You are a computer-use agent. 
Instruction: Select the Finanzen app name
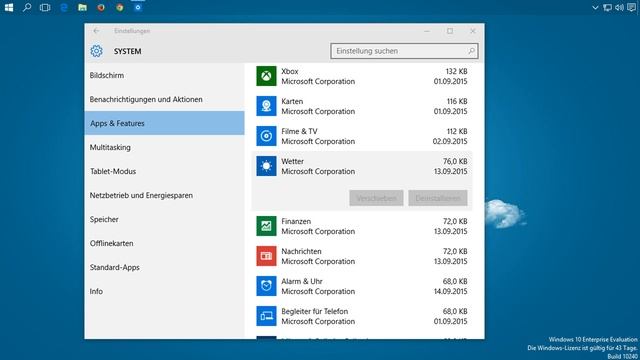pos(296,221)
